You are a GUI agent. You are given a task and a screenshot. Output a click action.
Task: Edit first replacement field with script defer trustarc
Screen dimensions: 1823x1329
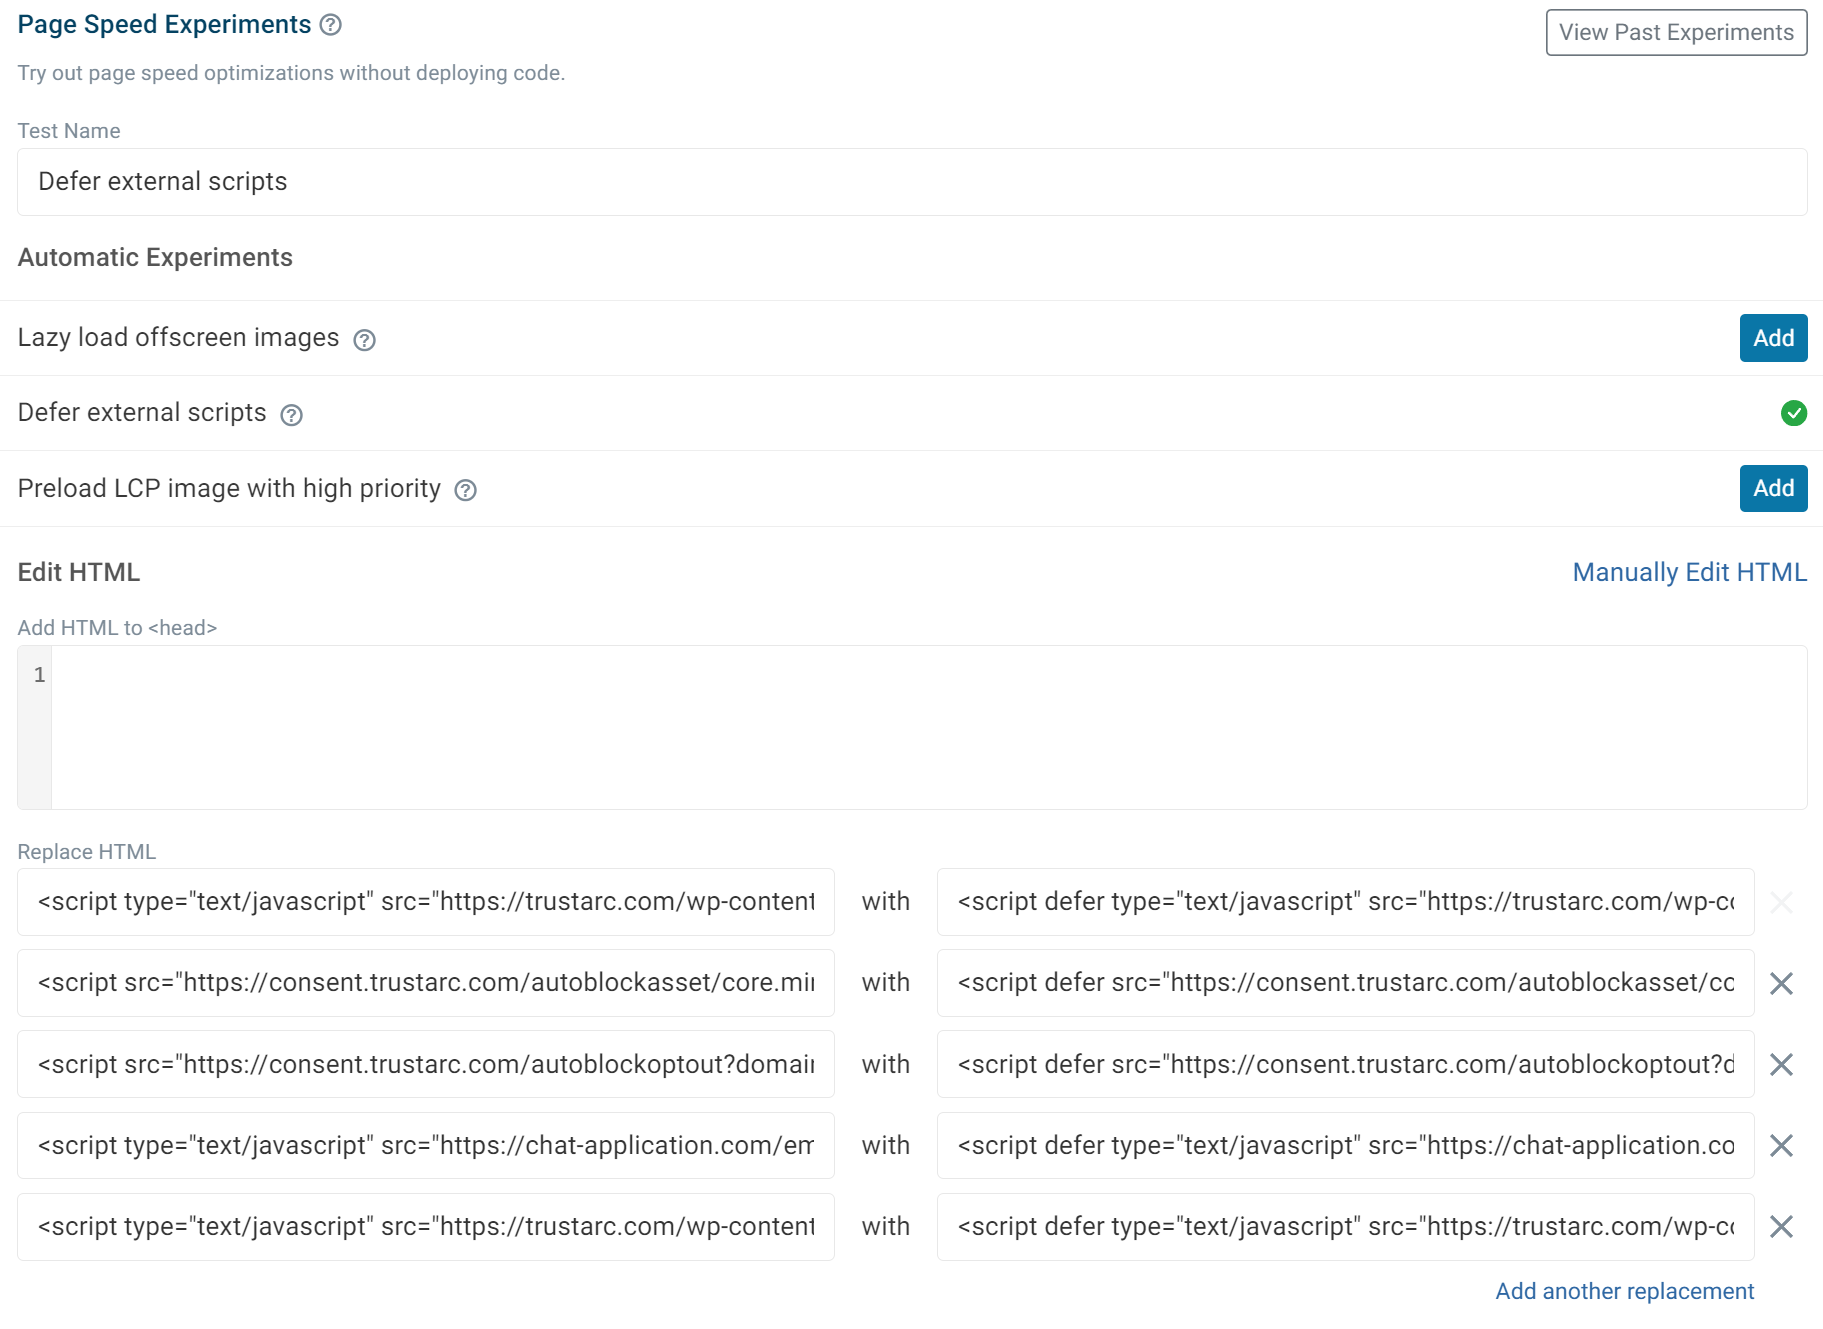[x=1345, y=902]
